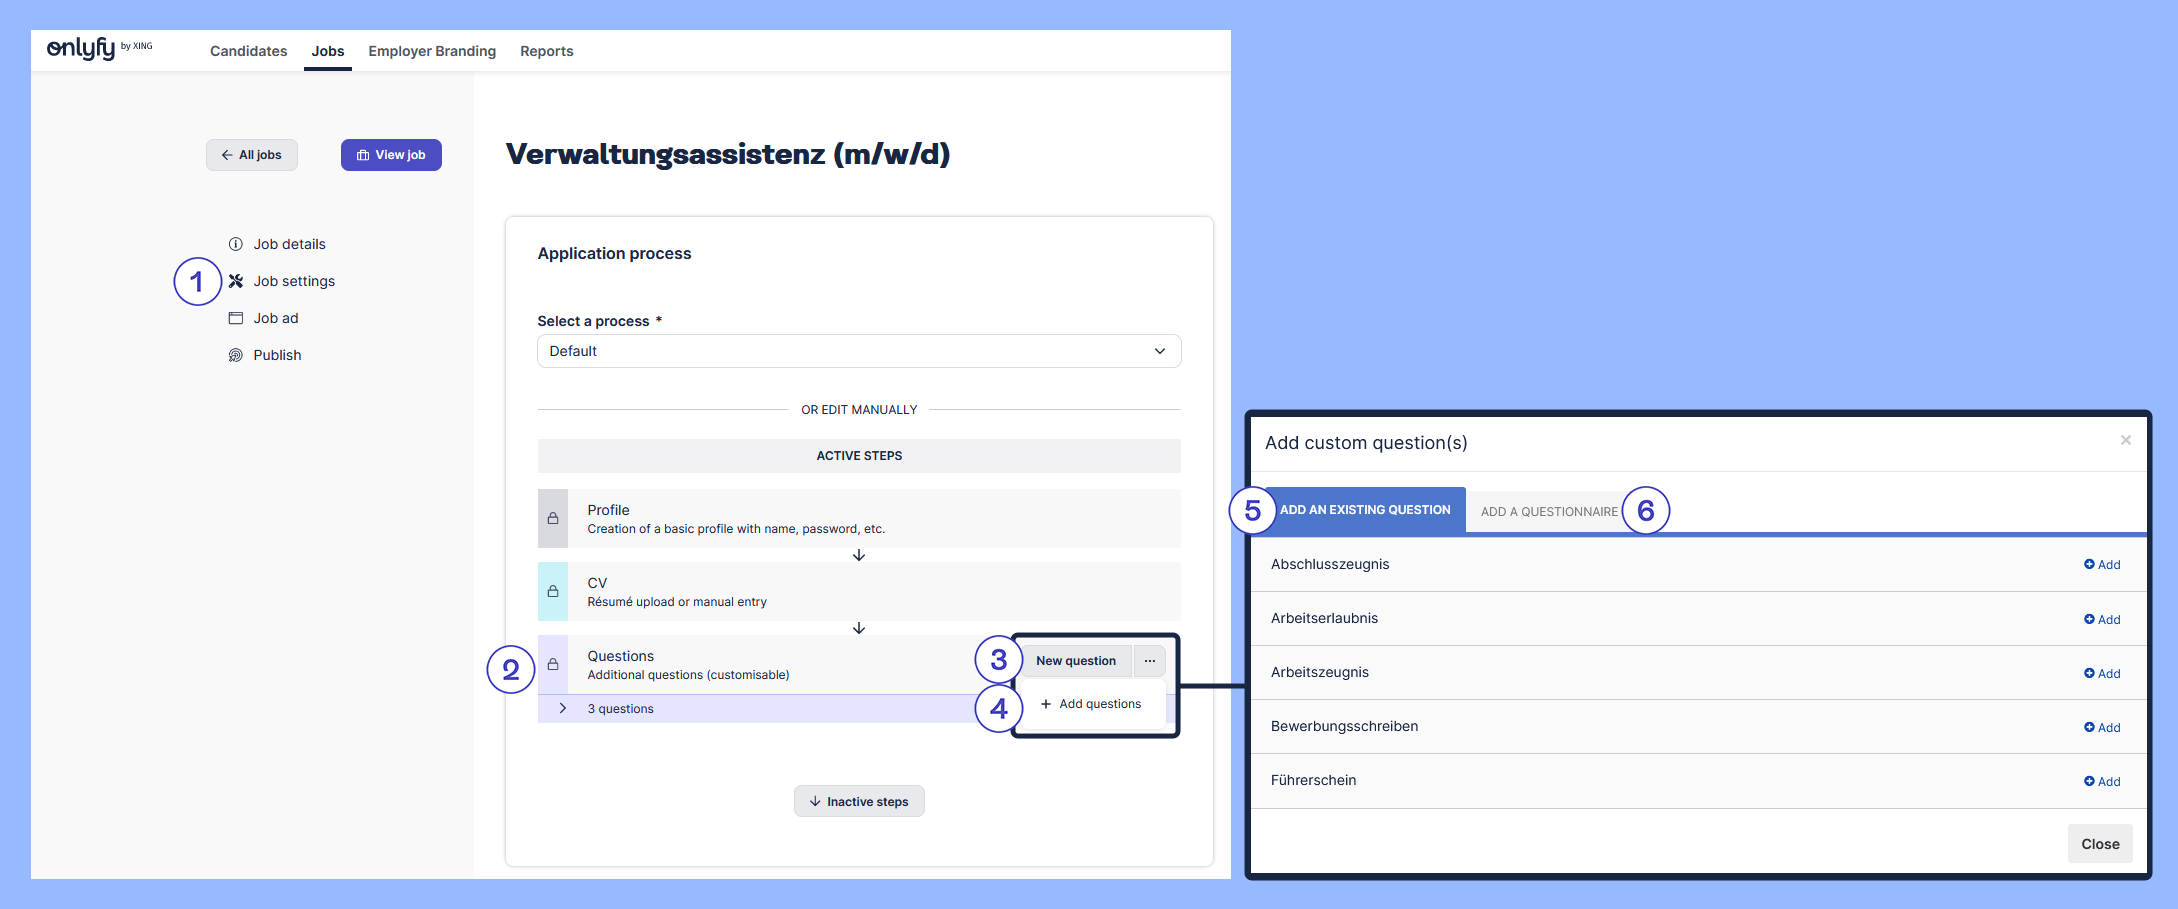The width and height of the screenshot is (2178, 909).
Task: Open the Candidates menu
Action: 248,51
